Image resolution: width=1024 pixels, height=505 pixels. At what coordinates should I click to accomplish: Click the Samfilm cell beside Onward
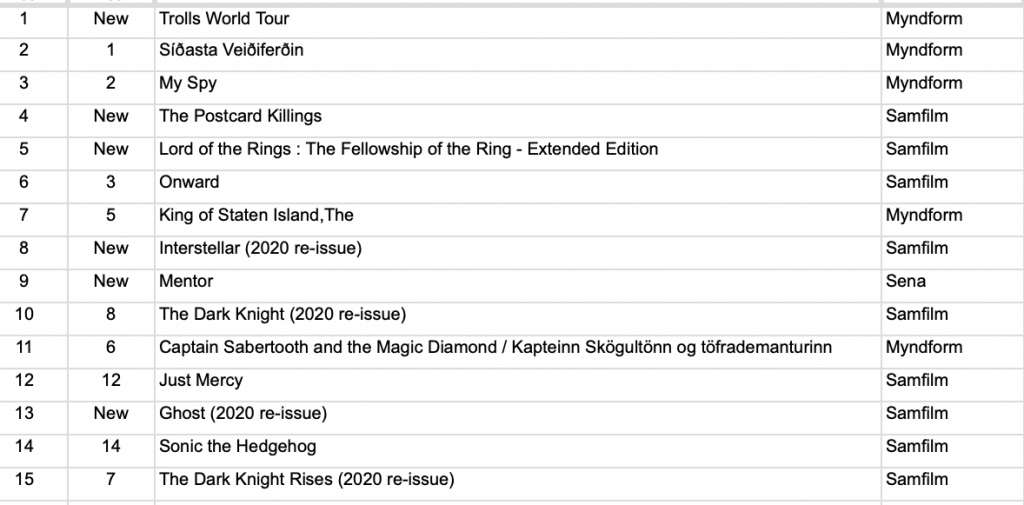pos(917,182)
